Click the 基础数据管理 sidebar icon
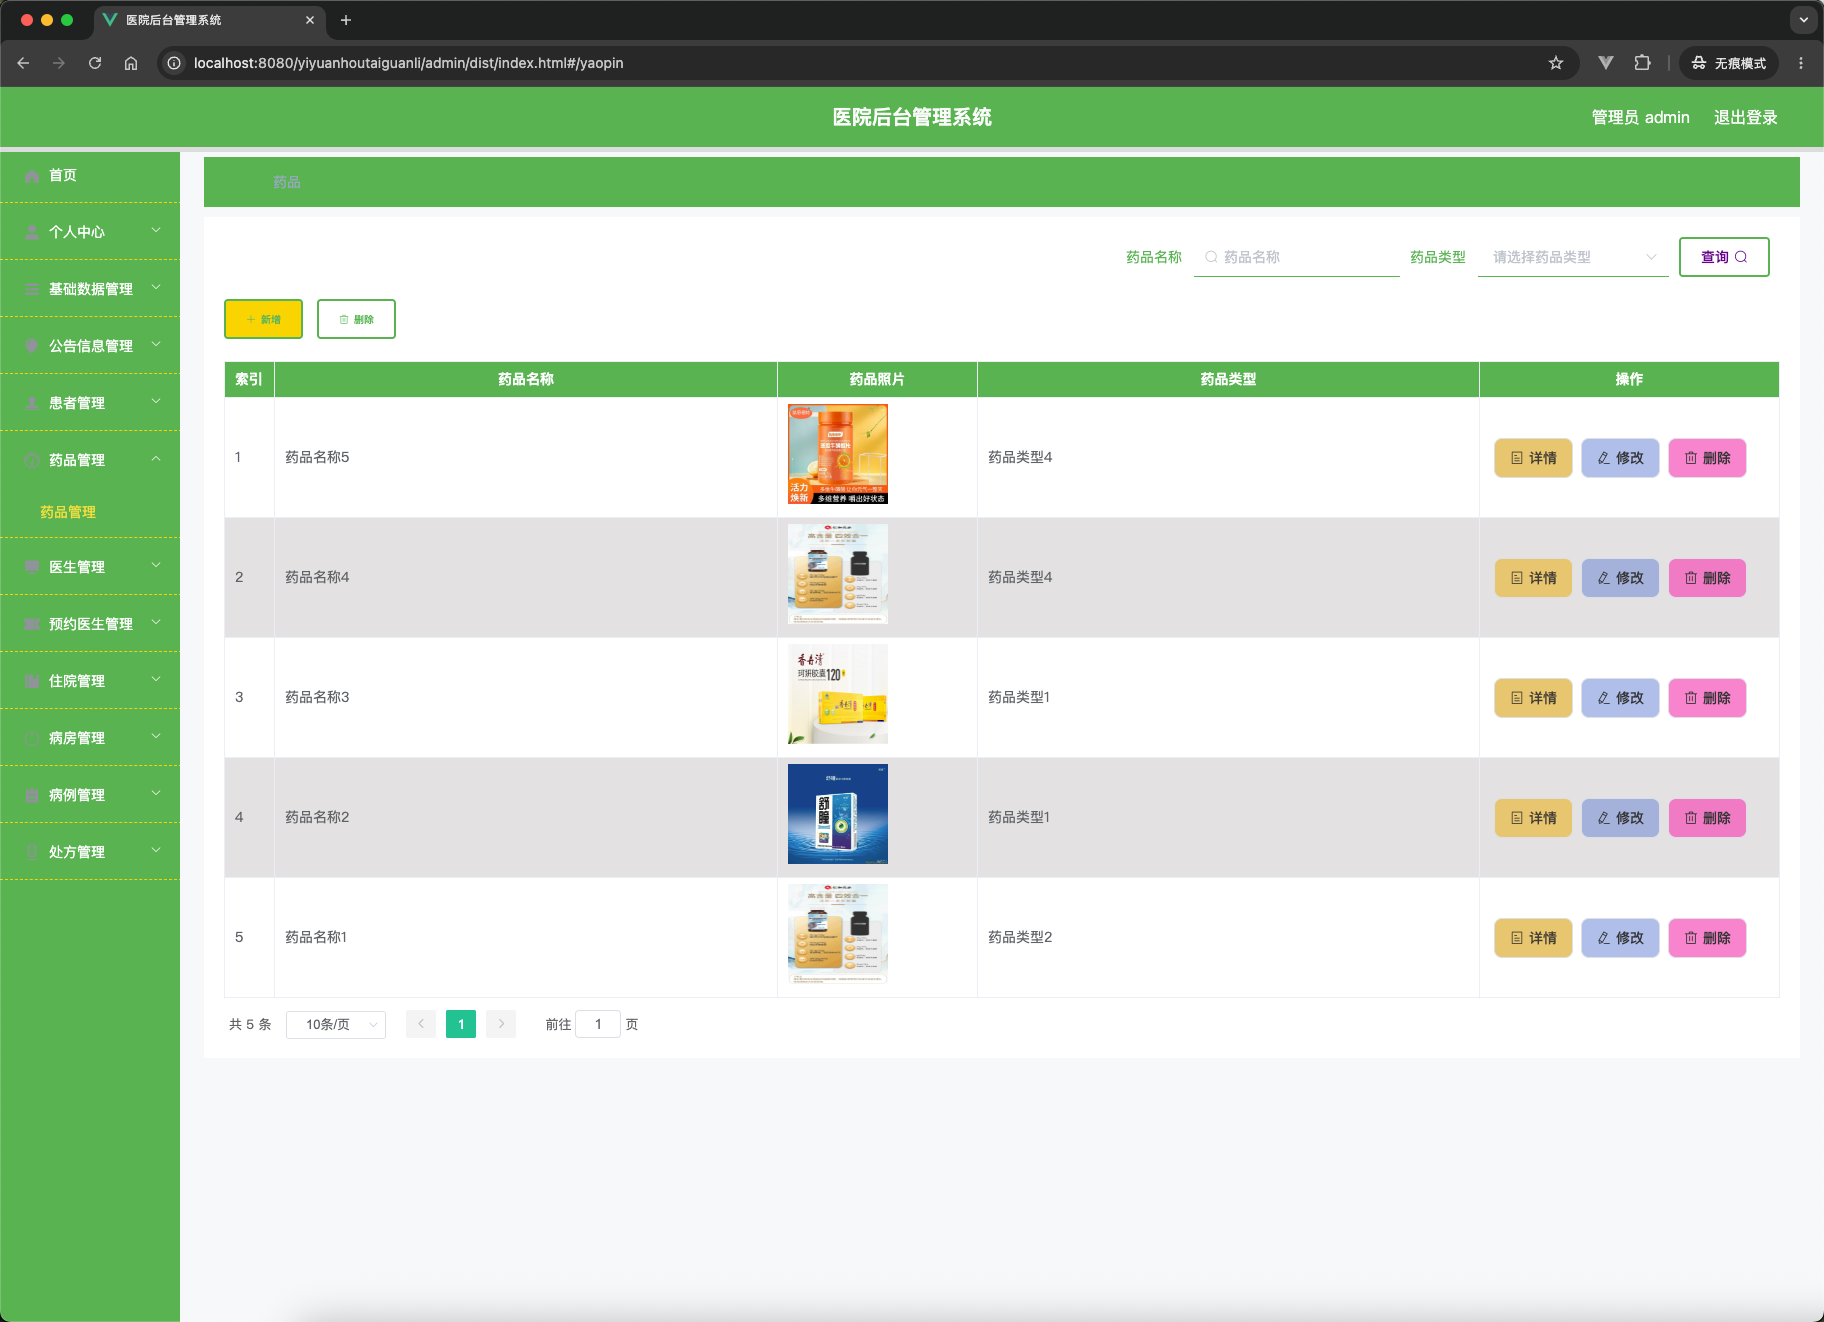The image size is (1824, 1322). tap(32, 289)
